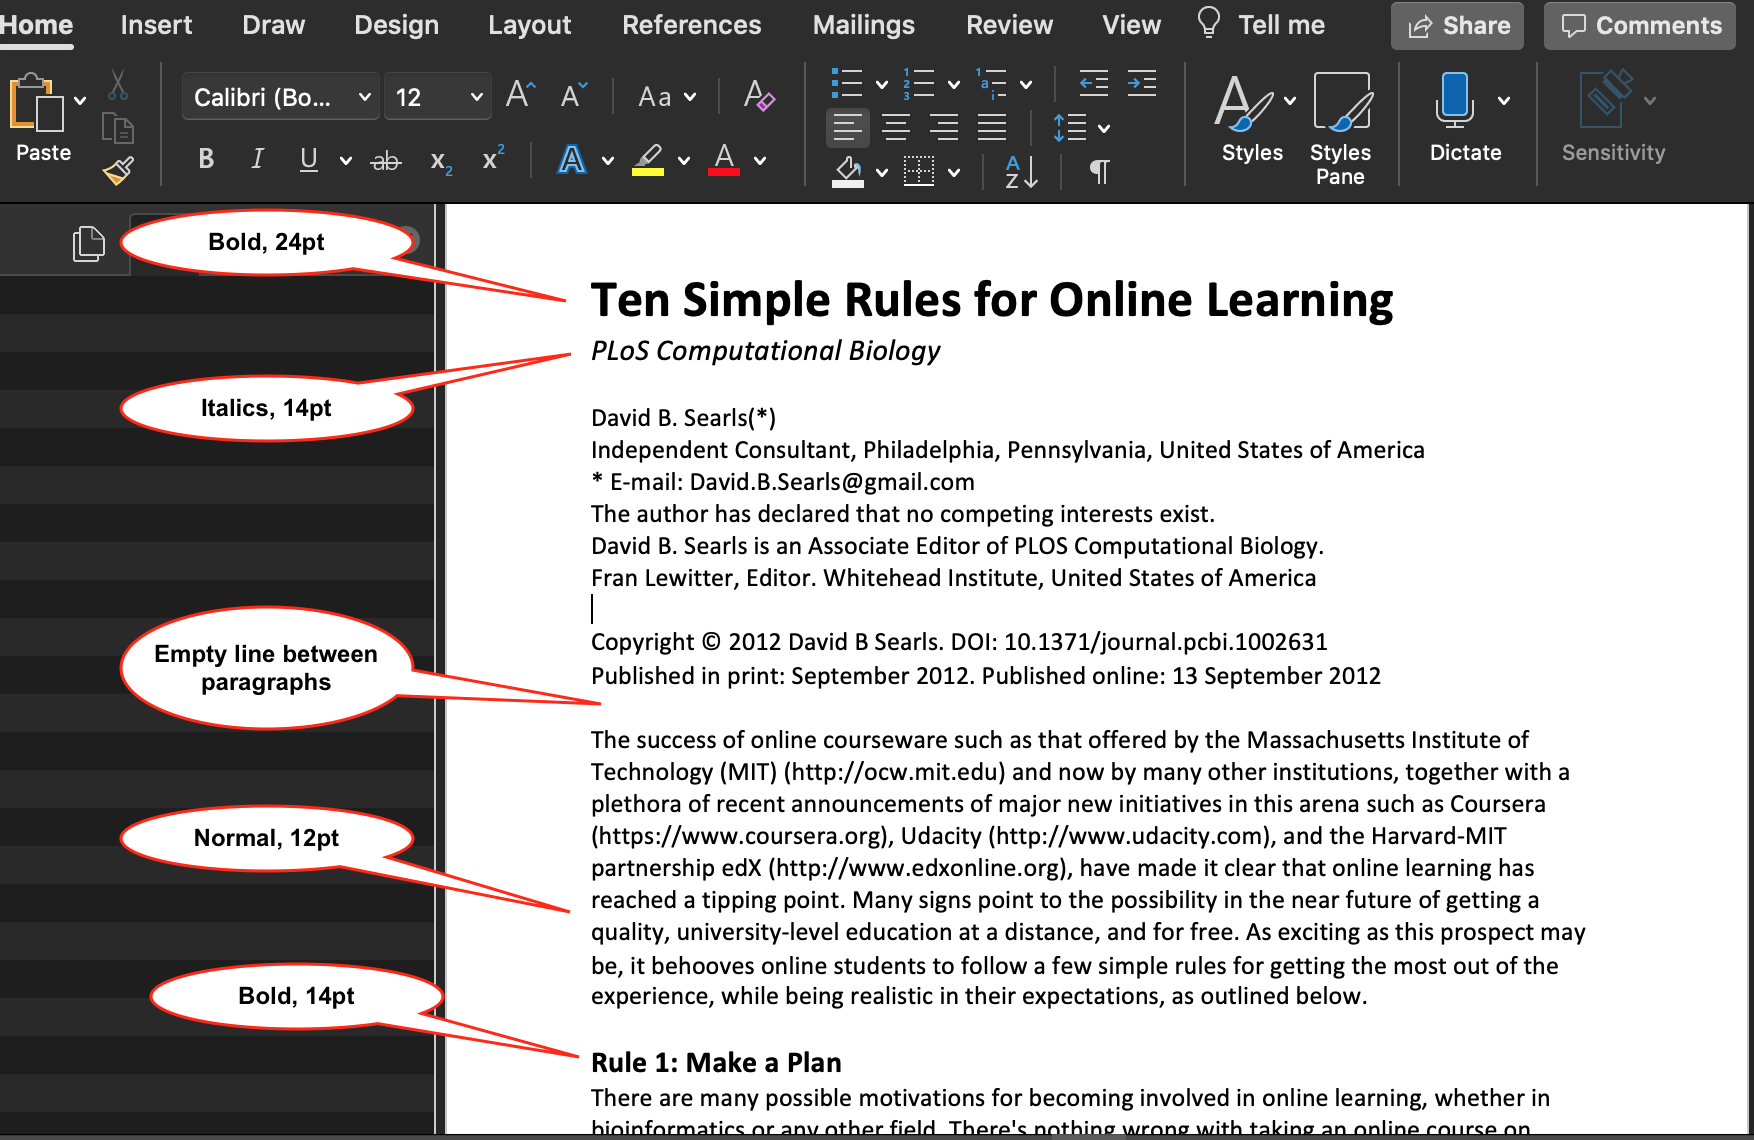Screen dimensions: 1754x1140
Task: Click the Increase Indent icon
Action: click(x=1141, y=84)
